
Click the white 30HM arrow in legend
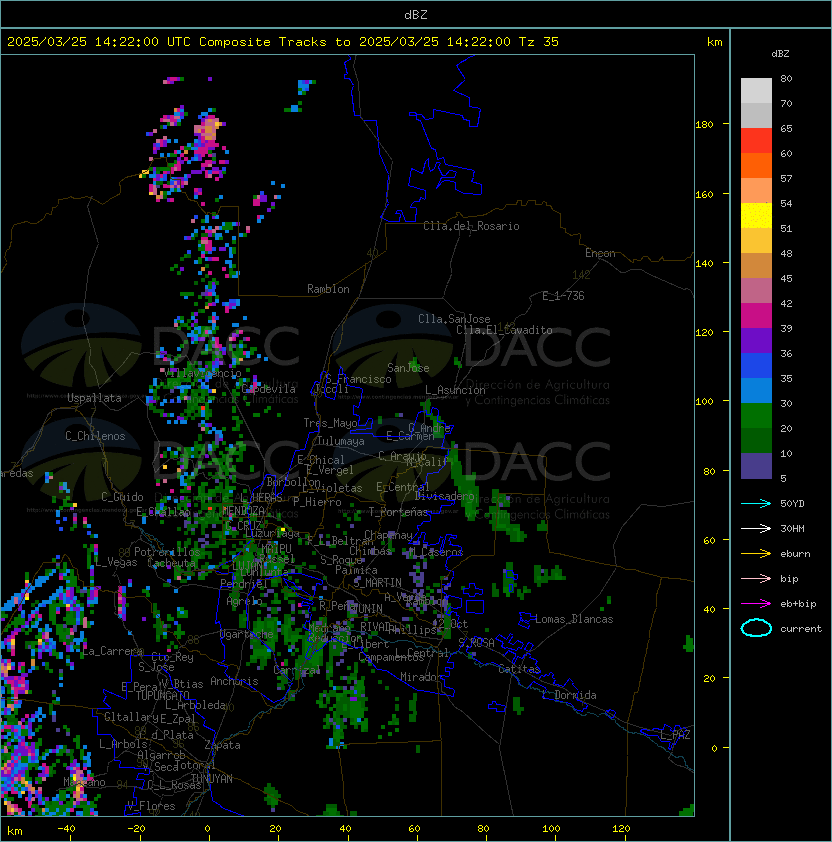click(x=756, y=528)
